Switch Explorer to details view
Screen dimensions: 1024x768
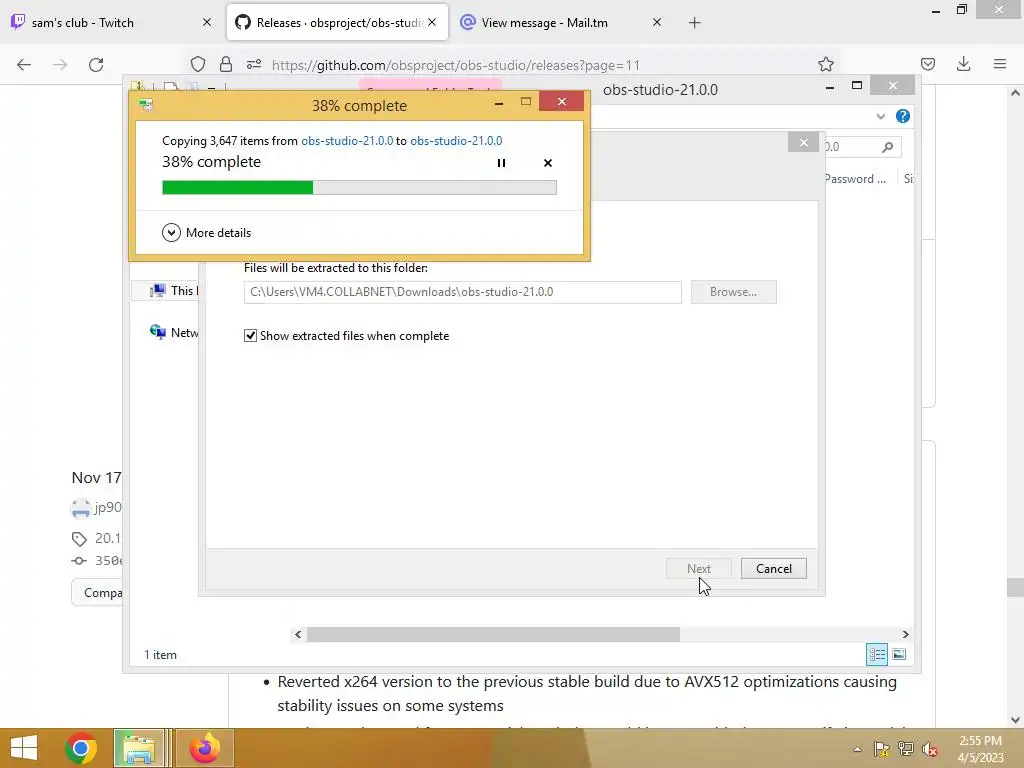click(x=876, y=654)
